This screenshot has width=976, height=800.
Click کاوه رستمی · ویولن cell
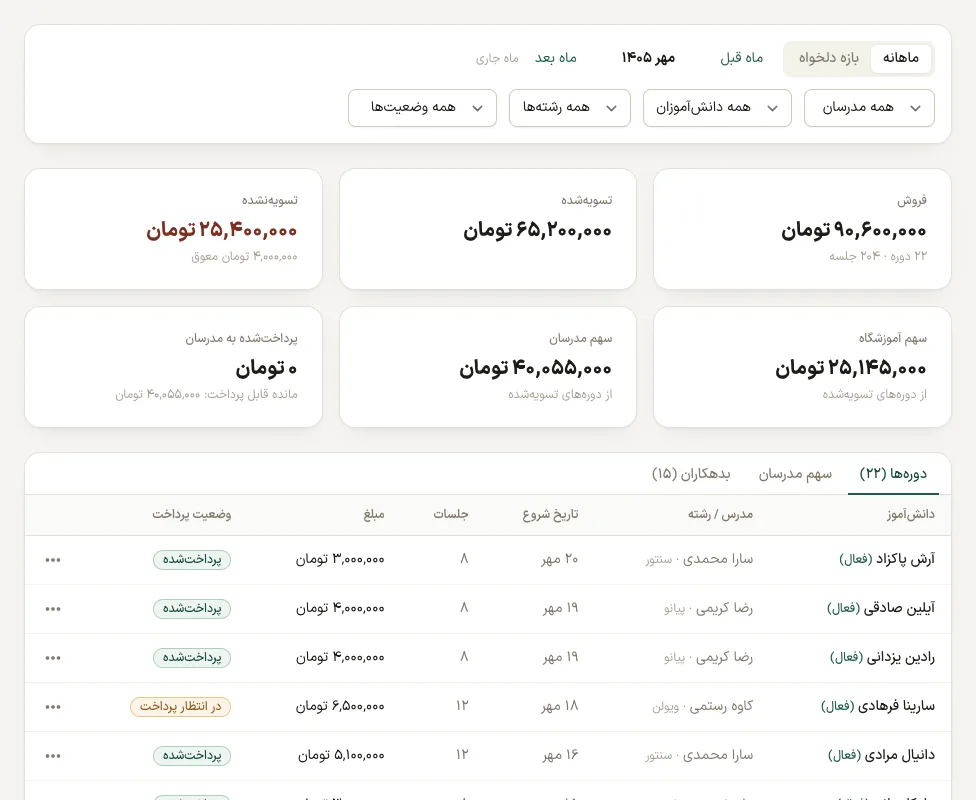703,707
